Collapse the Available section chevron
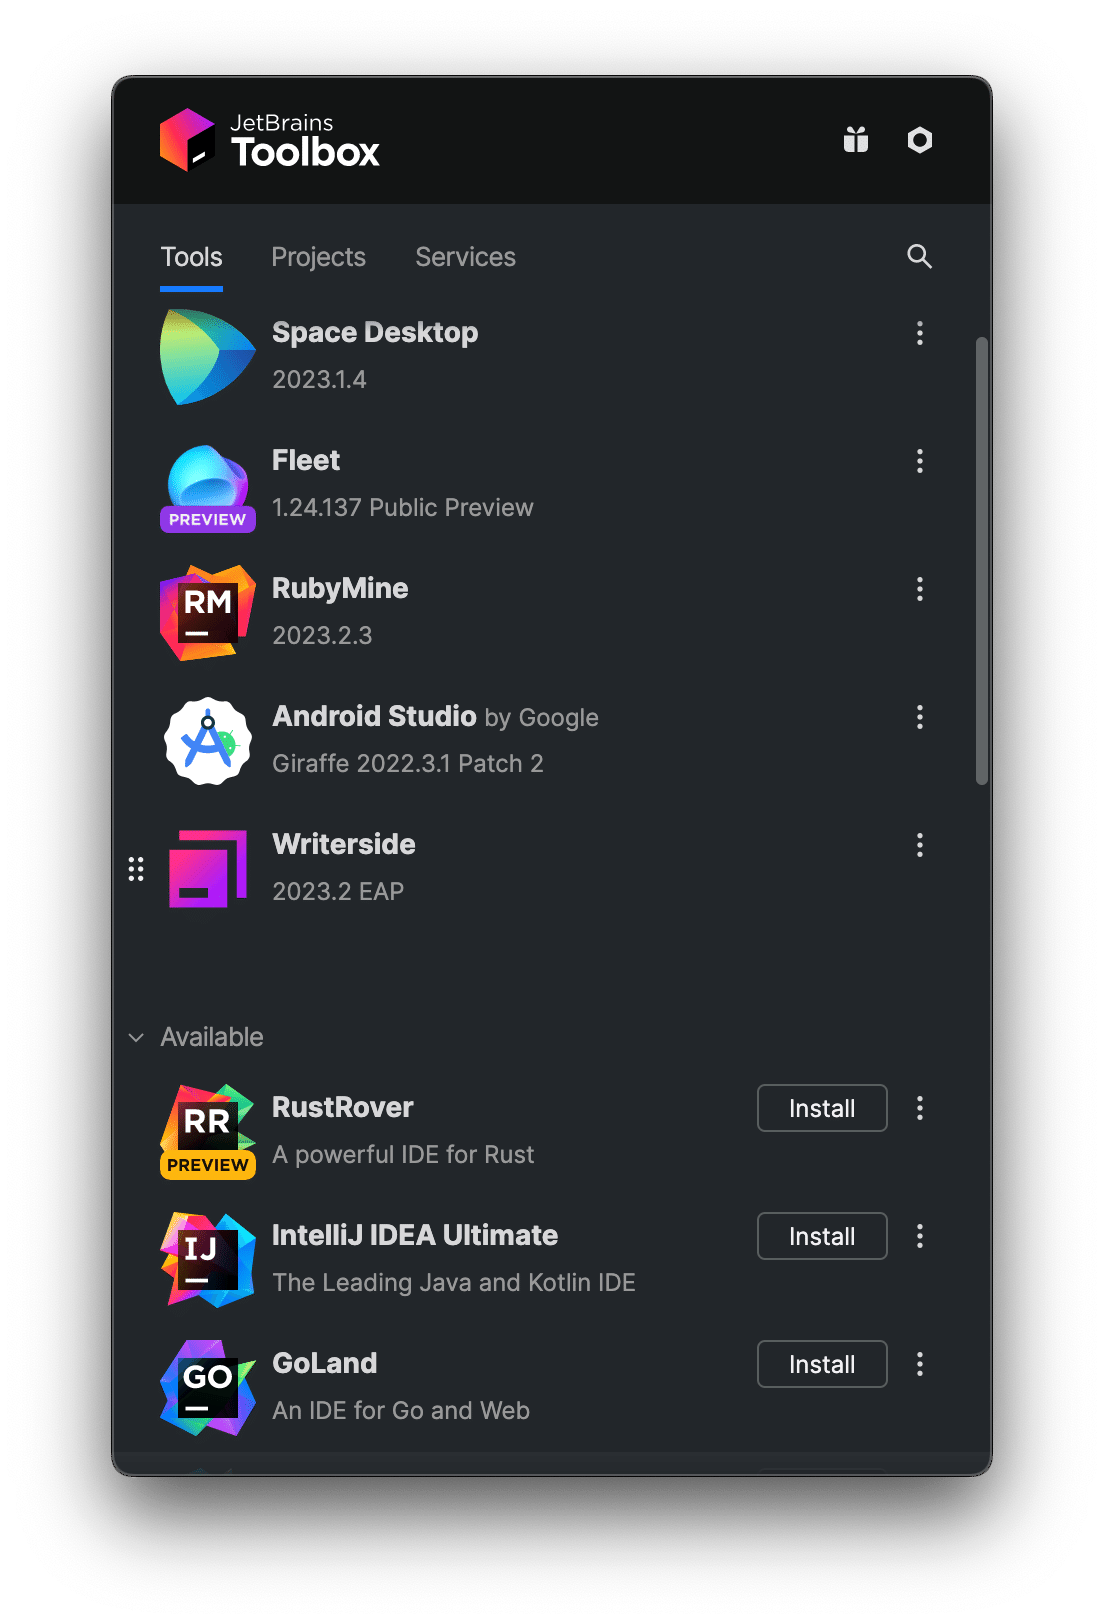This screenshot has height=1624, width=1104. (x=136, y=1038)
